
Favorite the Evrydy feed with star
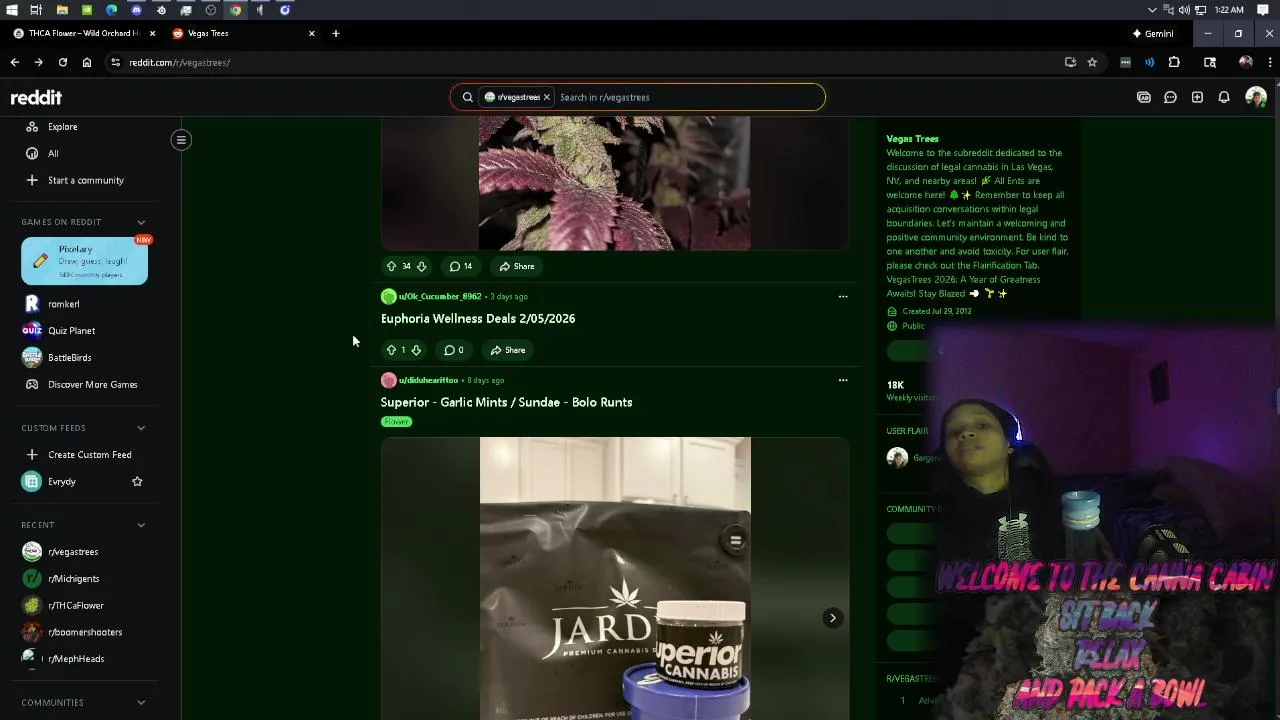pos(137,482)
